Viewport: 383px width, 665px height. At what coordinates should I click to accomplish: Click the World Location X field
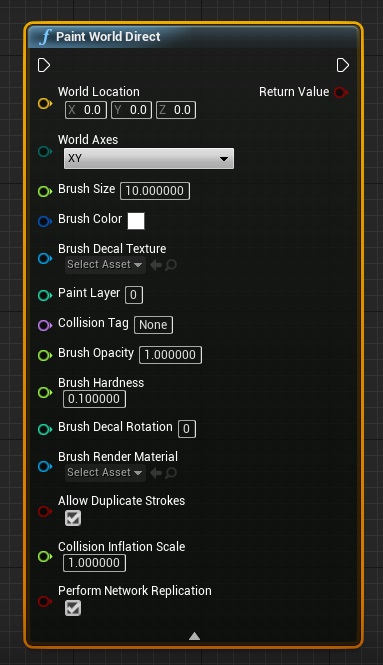[86, 110]
